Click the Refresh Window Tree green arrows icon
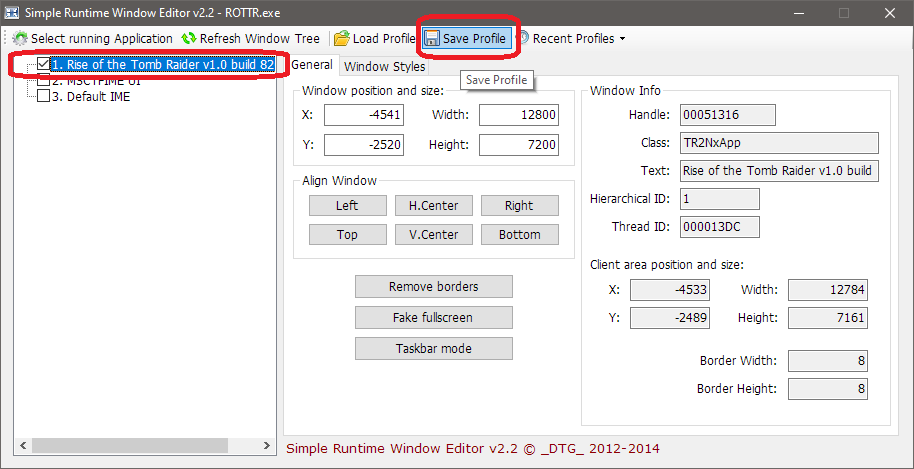 (188, 39)
